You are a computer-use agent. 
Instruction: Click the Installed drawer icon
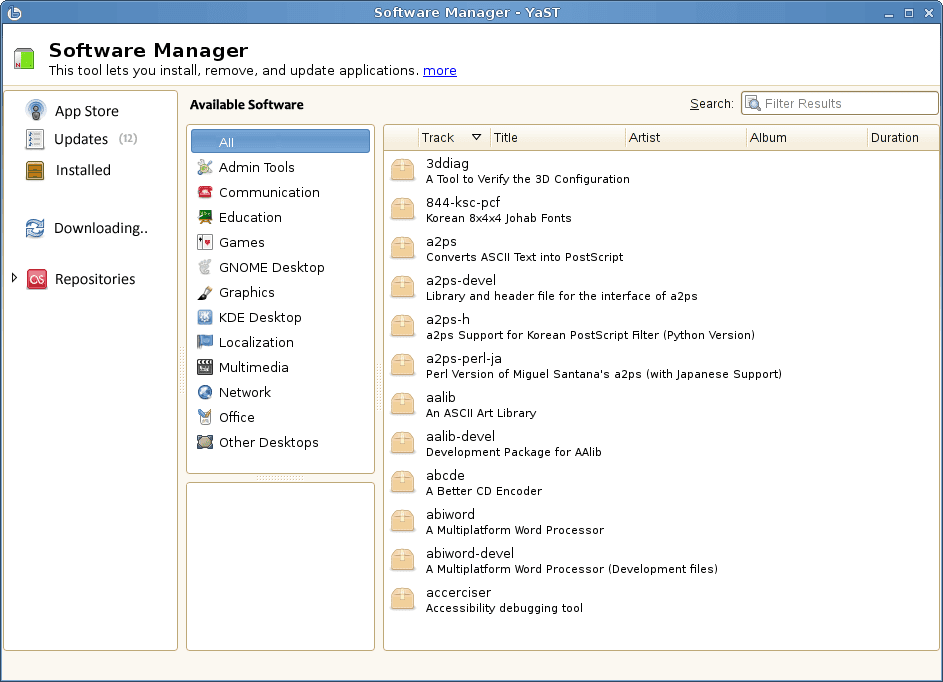[x=35, y=170]
